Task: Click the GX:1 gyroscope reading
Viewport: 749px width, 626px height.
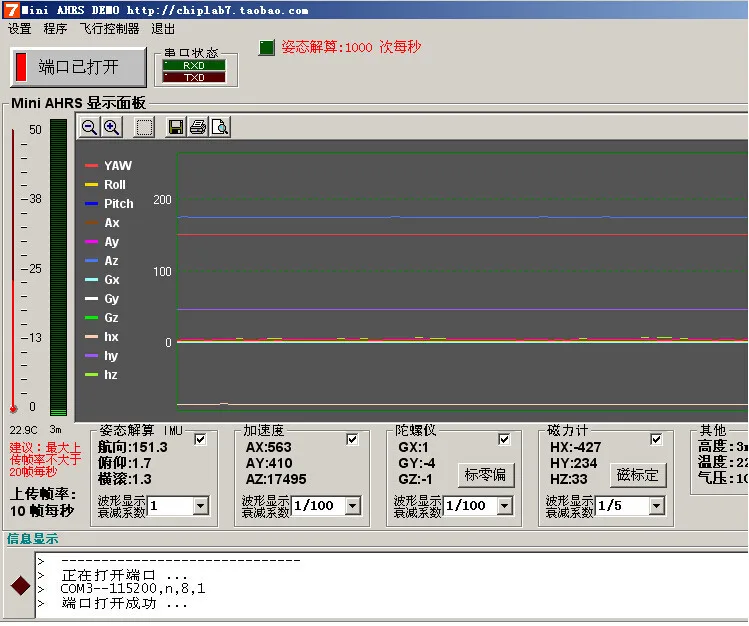Action: point(413,447)
